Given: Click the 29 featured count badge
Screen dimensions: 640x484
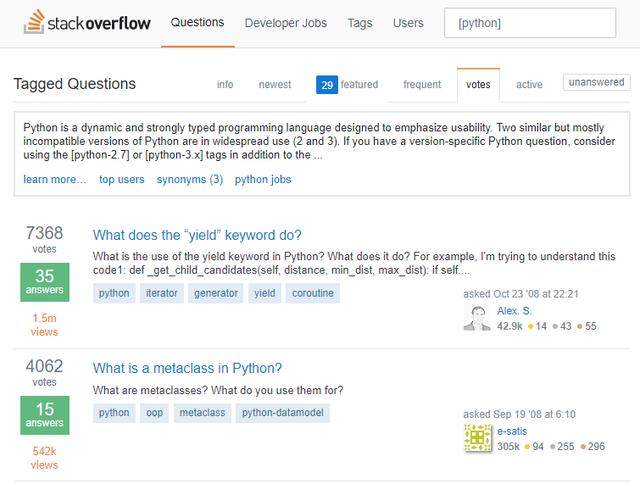Looking at the screenshot, I should [x=327, y=85].
